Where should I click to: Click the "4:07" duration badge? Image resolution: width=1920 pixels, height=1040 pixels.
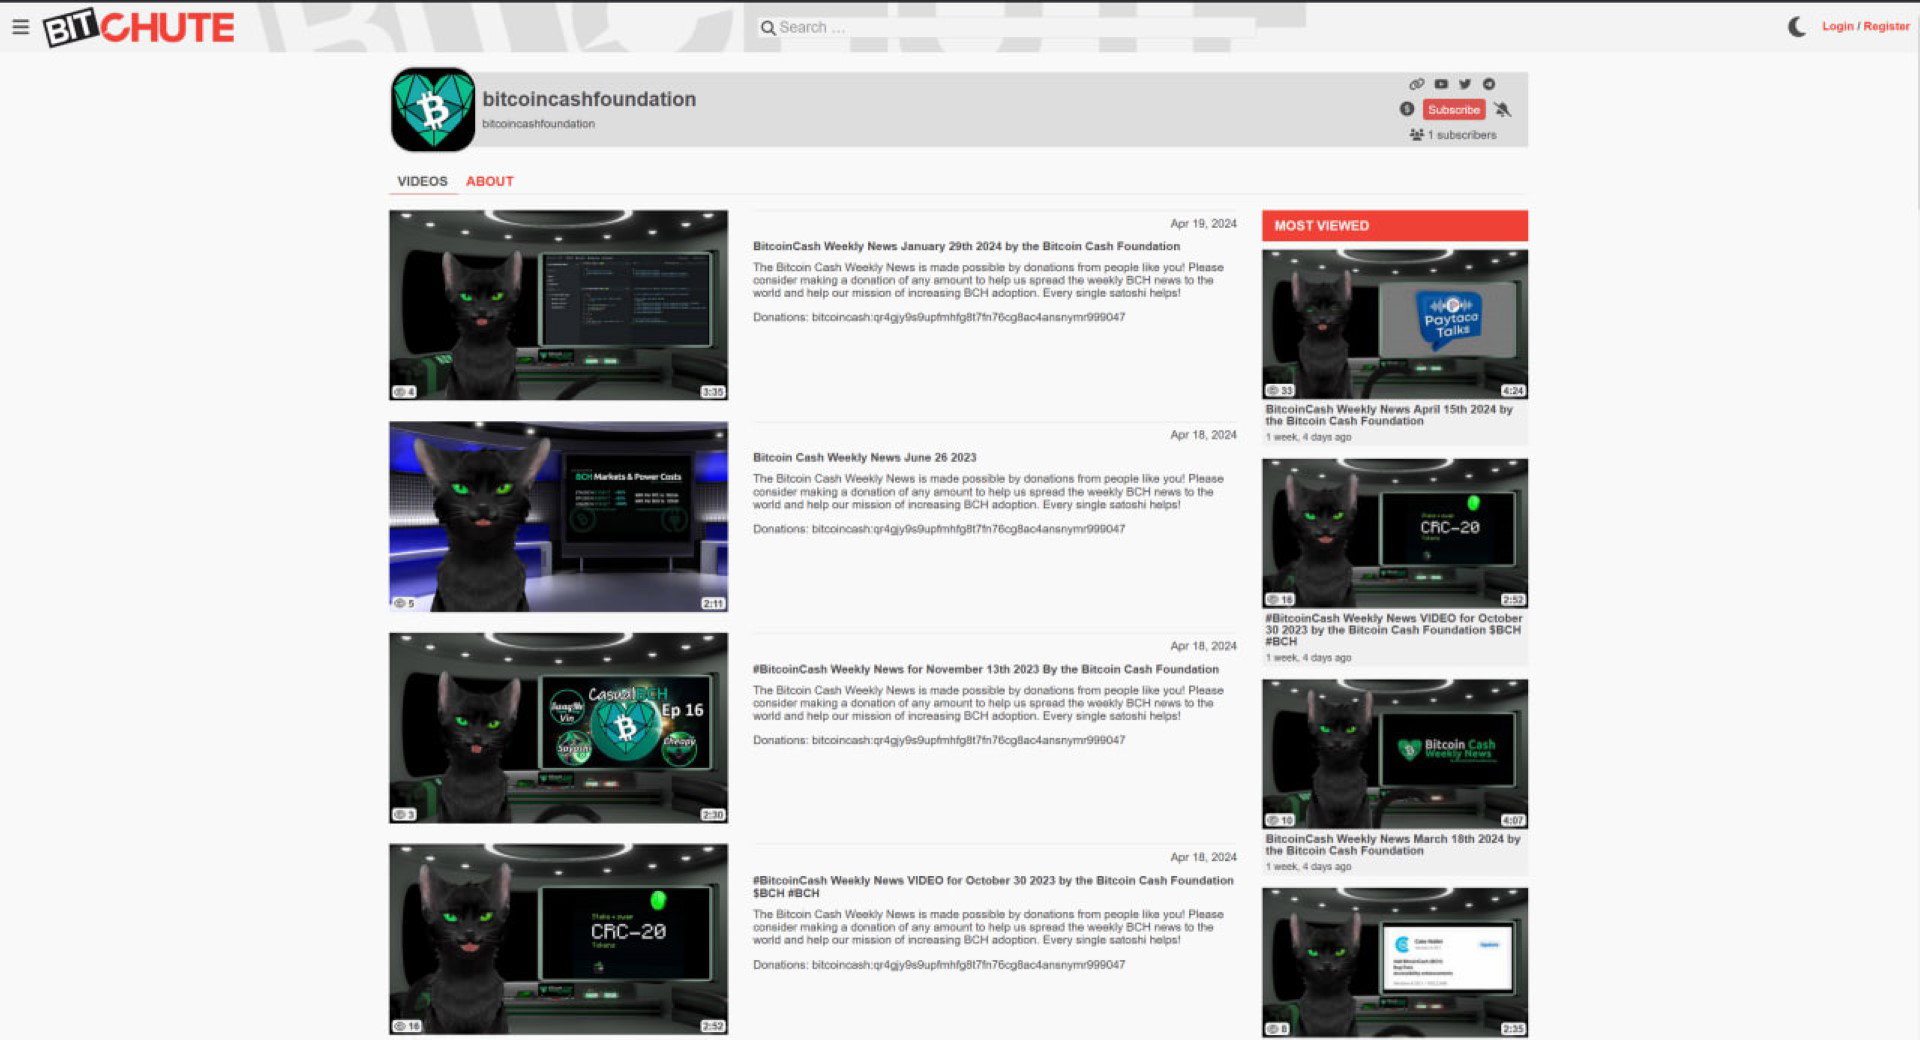[x=1513, y=820]
